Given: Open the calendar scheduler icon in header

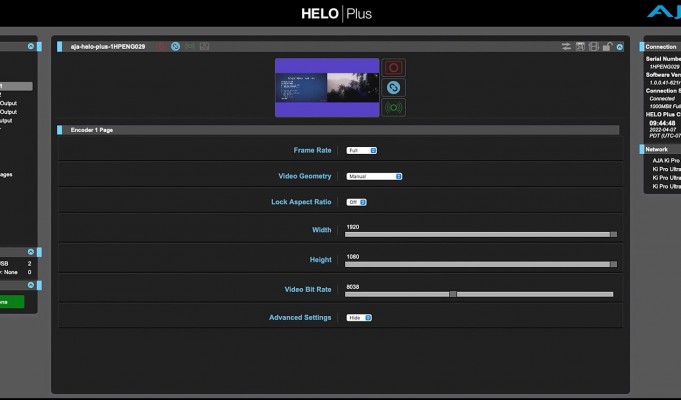Looking at the screenshot, I should pyautogui.click(x=580, y=46).
